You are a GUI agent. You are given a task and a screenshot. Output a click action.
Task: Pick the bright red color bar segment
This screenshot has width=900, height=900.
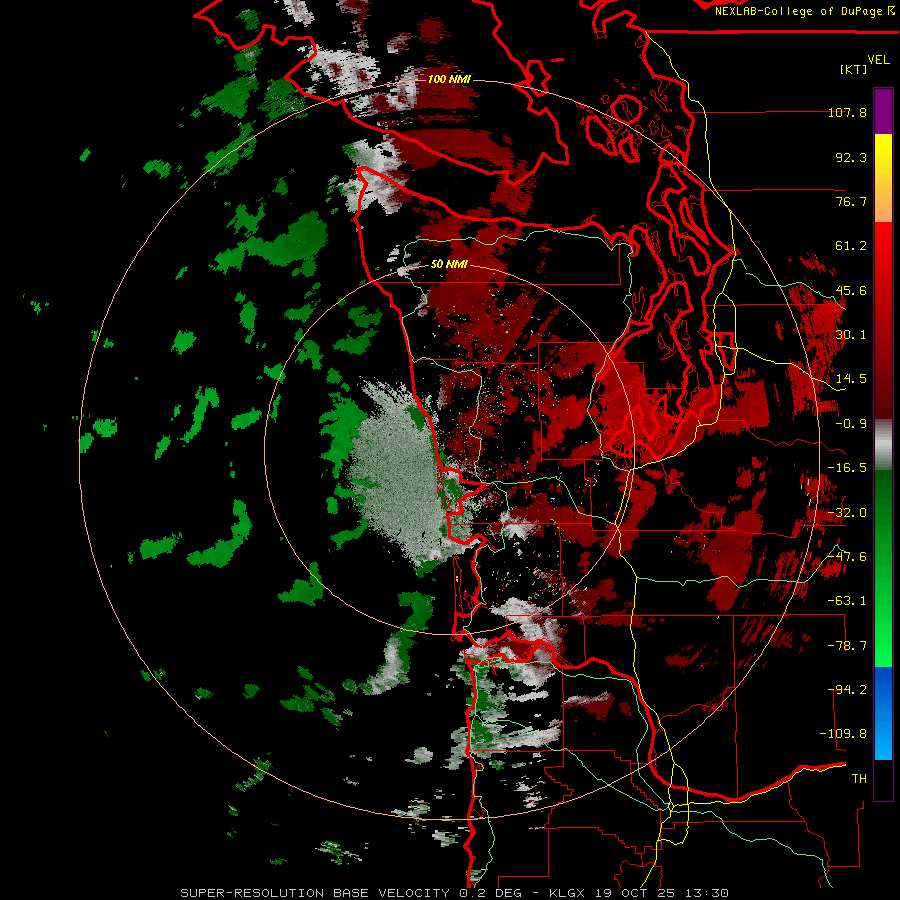tap(883, 247)
